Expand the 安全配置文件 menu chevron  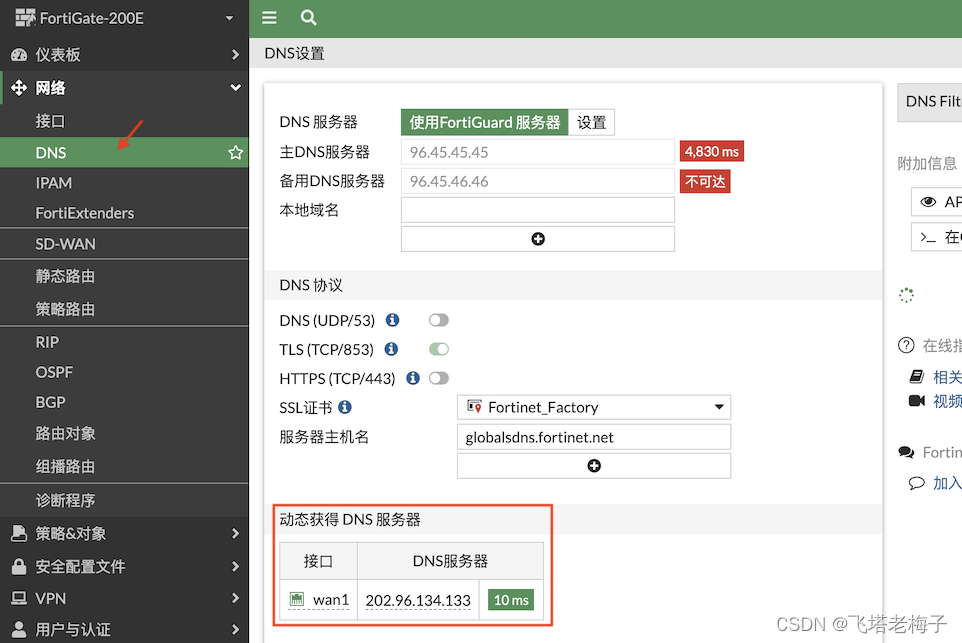click(235, 566)
